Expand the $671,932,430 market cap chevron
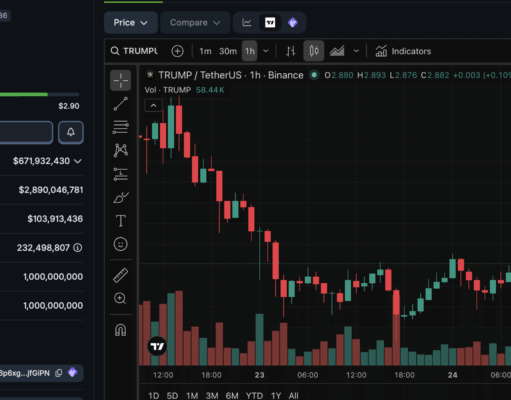The width and height of the screenshot is (511, 400). pos(78,161)
